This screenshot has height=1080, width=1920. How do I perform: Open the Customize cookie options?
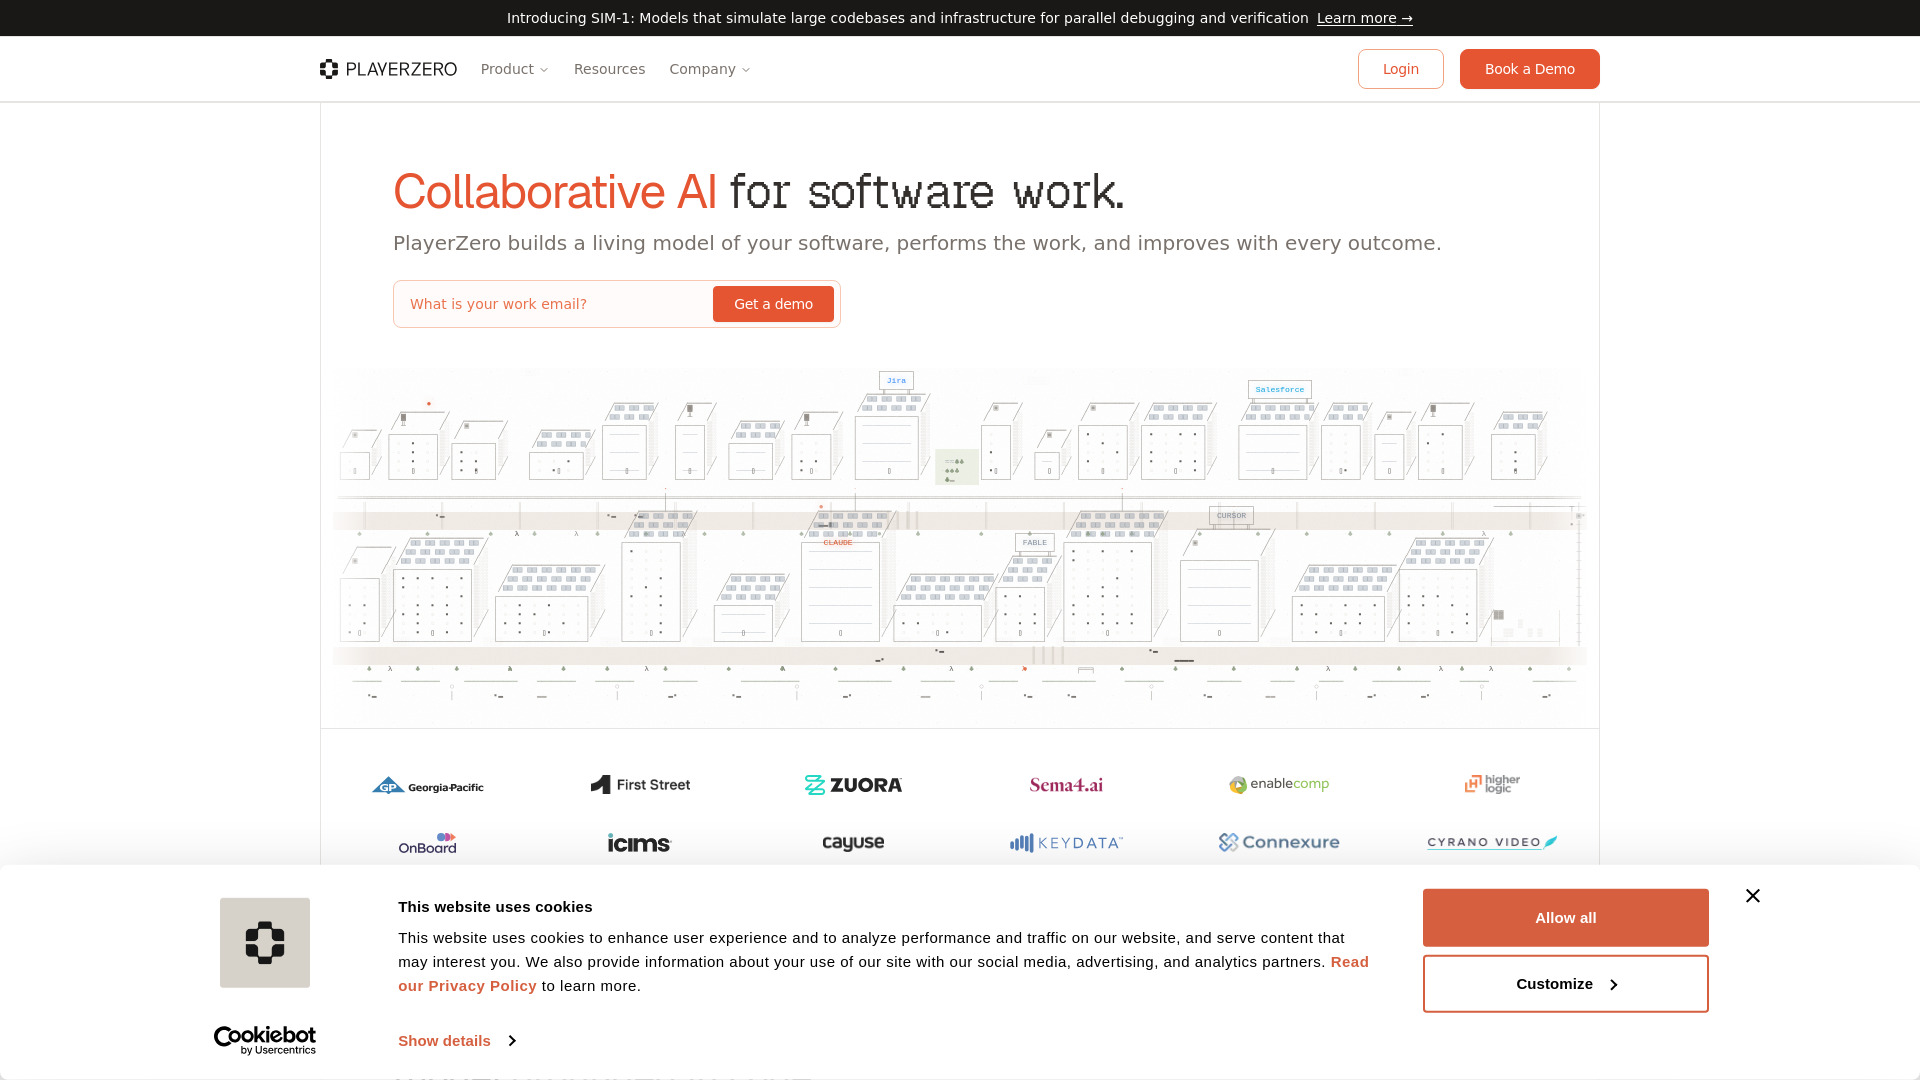[x=1566, y=984]
